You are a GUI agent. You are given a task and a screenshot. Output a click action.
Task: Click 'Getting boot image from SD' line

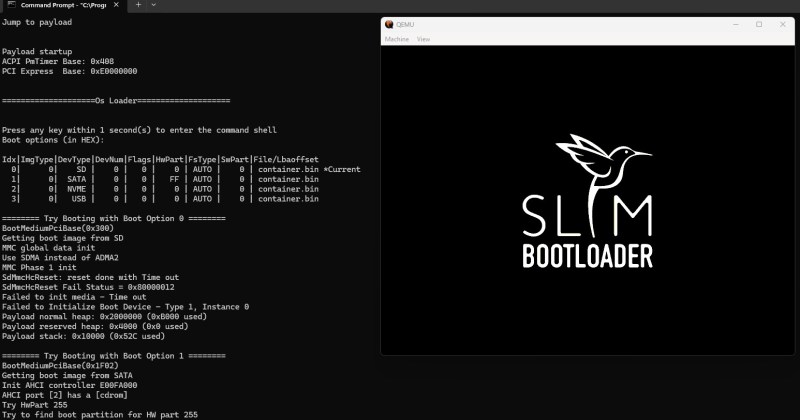click(62, 238)
